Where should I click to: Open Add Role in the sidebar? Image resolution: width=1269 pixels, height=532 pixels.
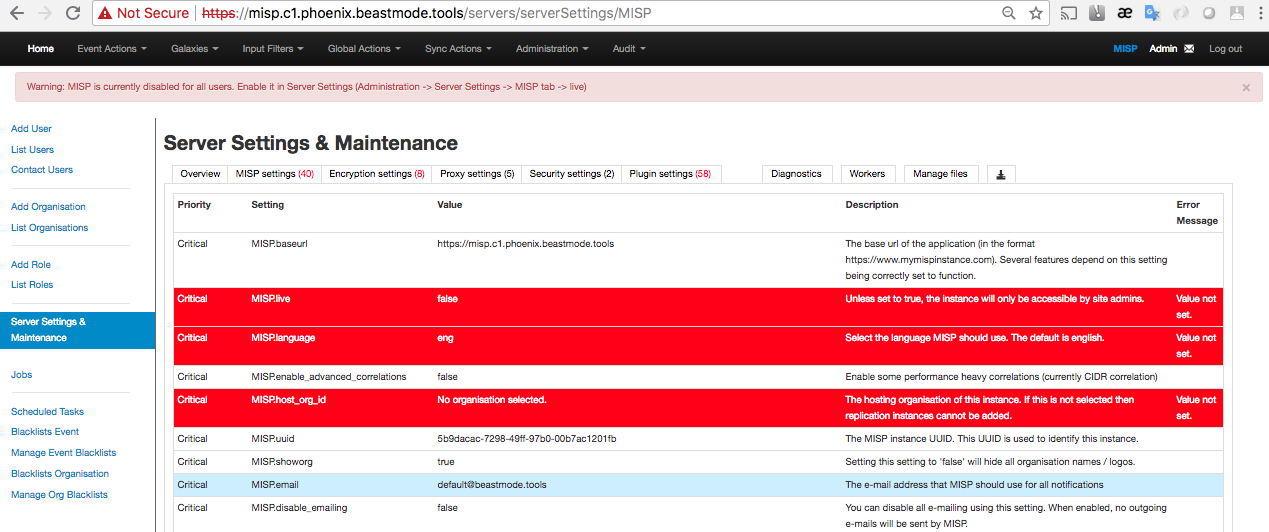coord(31,265)
